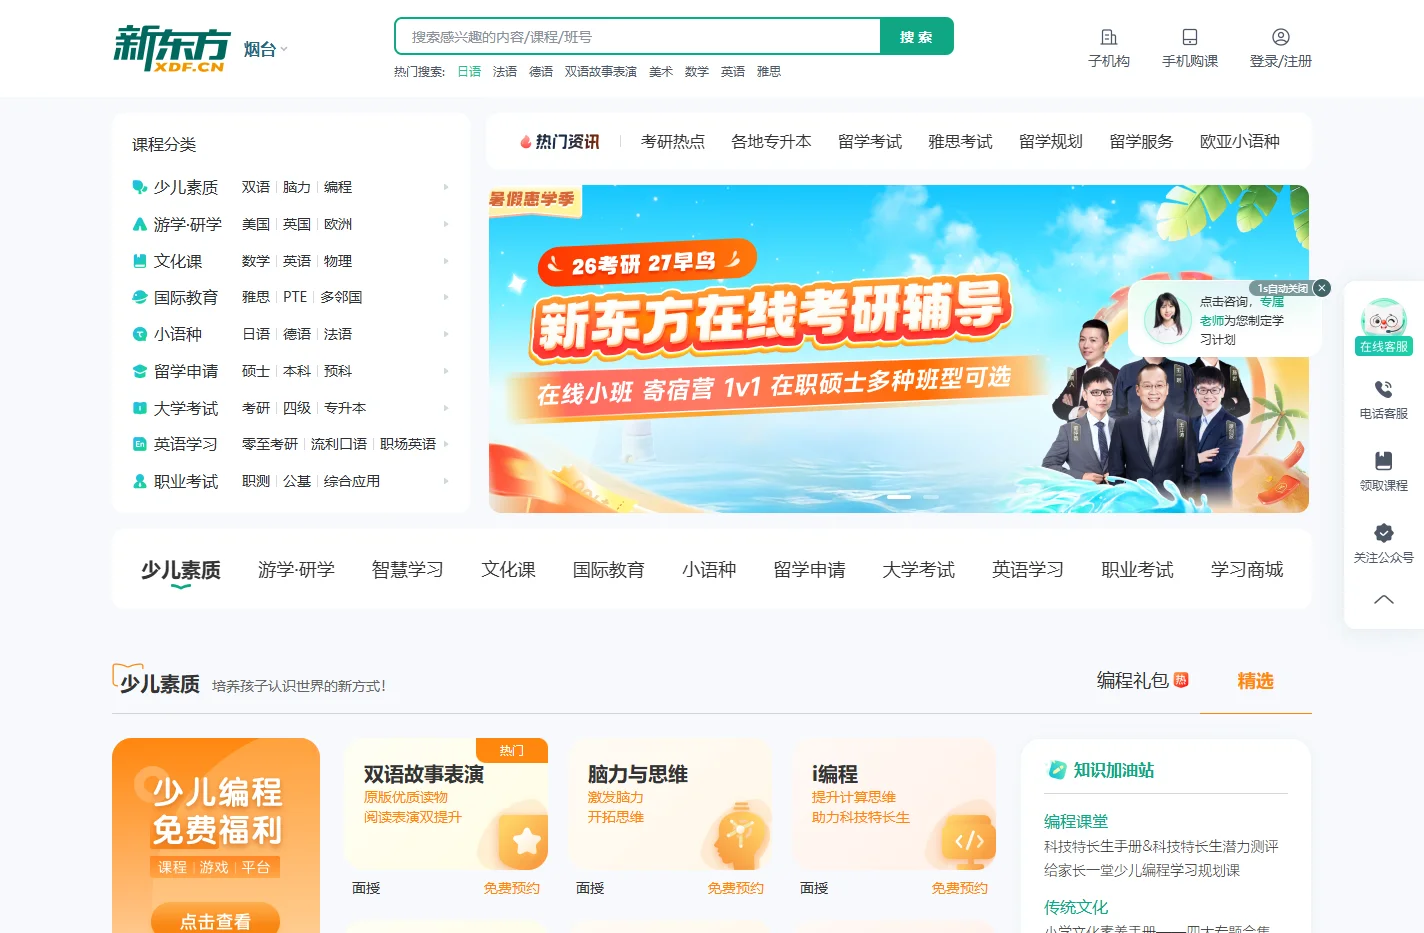Expand the 职业考试 row arrow
Screen dimensions: 1424x933
446,481
